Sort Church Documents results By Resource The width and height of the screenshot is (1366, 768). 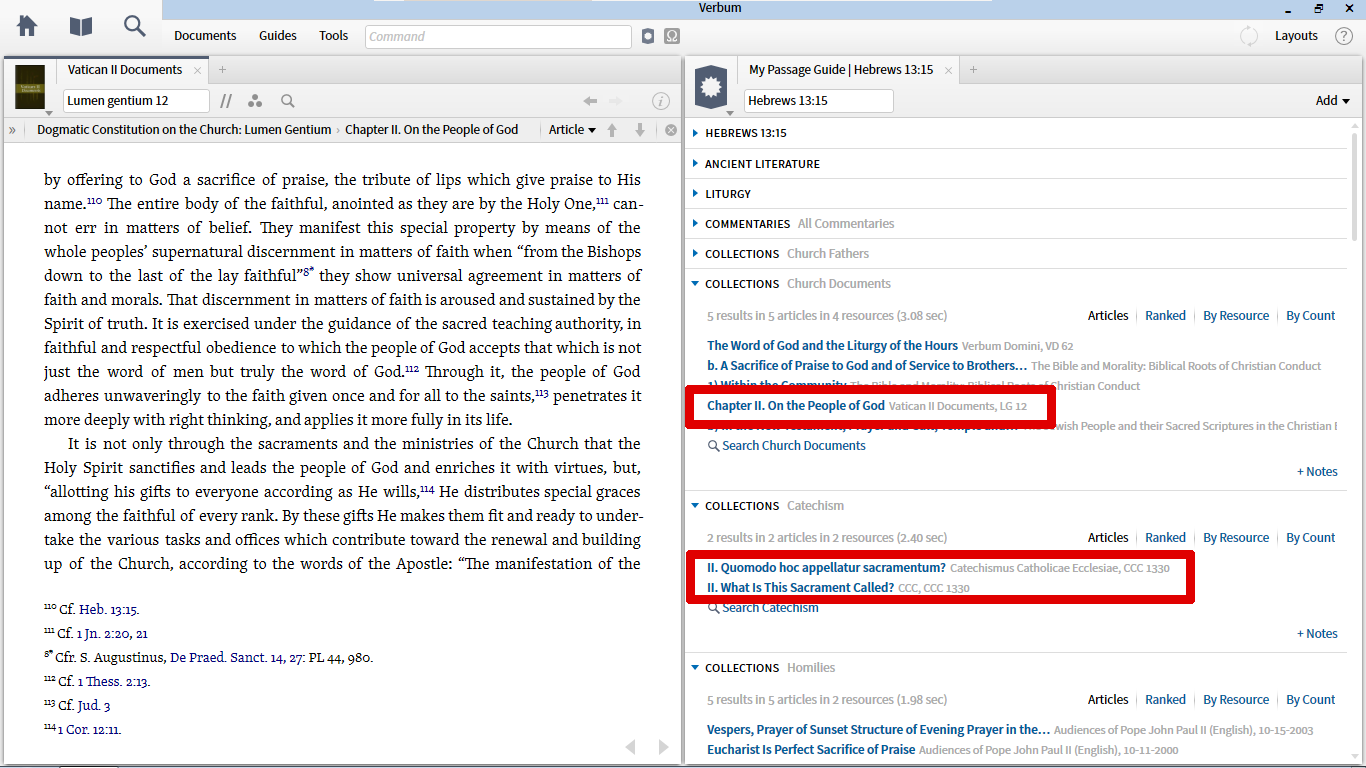pyautogui.click(x=1236, y=315)
